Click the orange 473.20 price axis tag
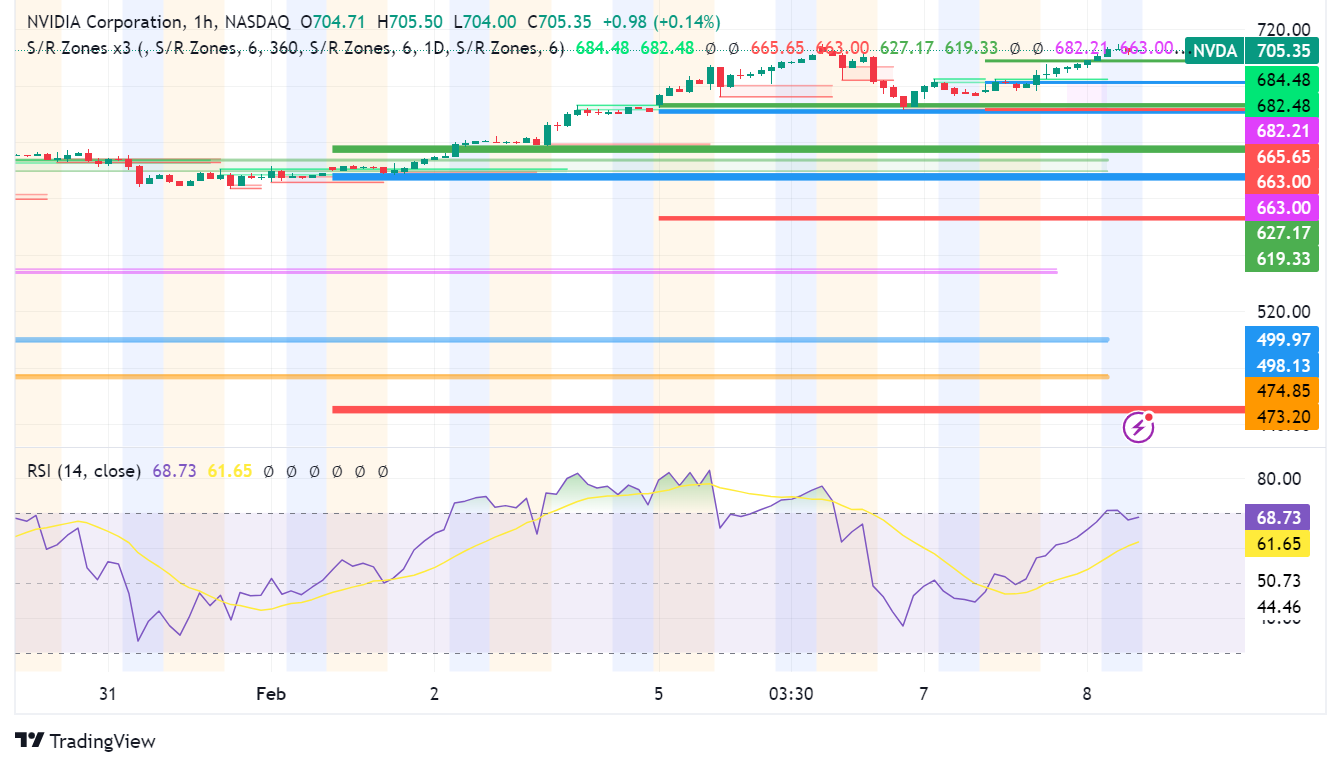The width and height of the screenshot is (1341, 767). coord(1283,417)
